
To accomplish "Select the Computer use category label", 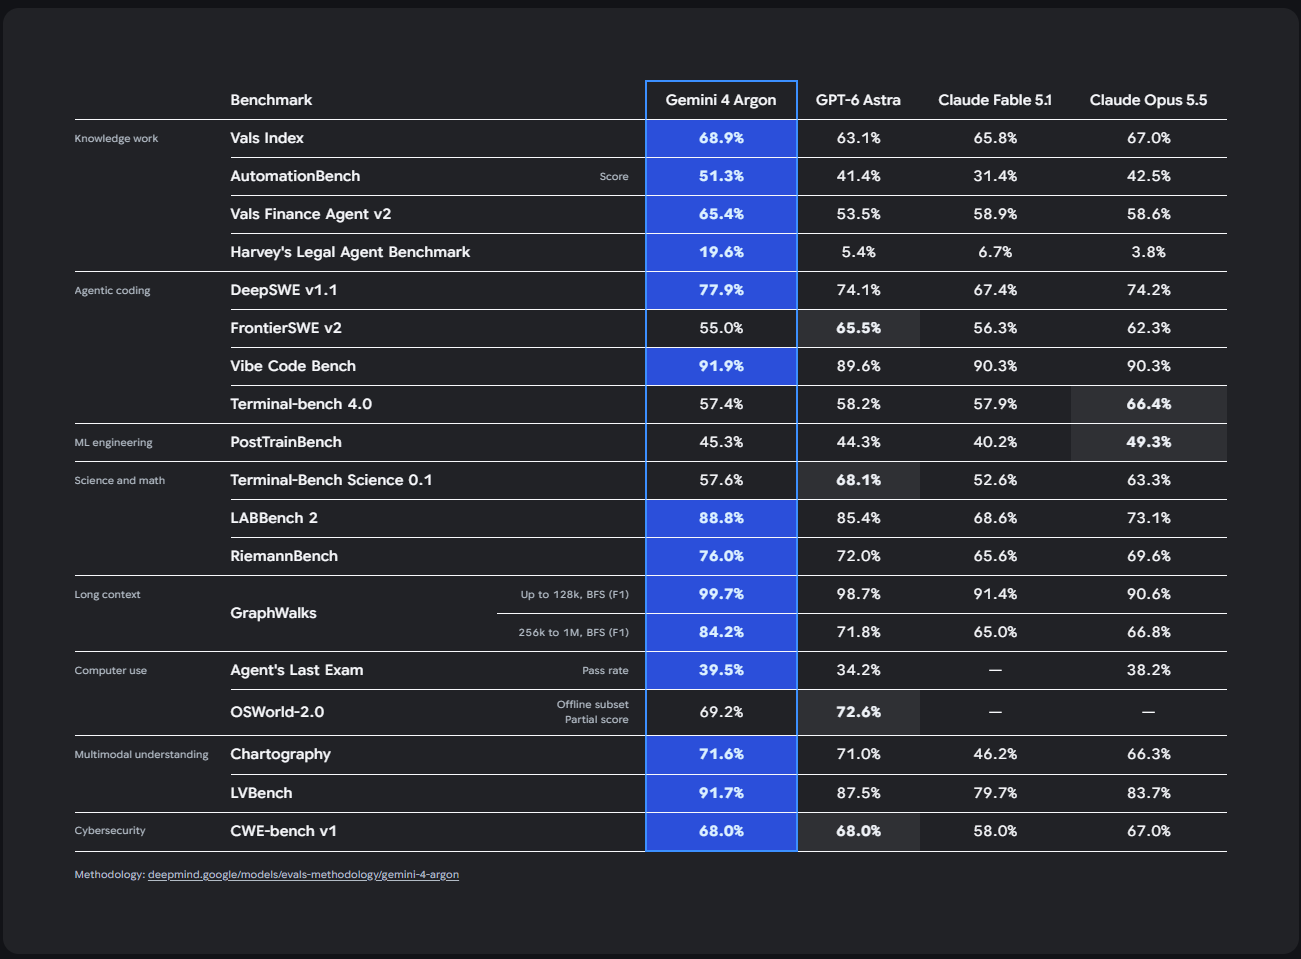I will click(x=110, y=670).
